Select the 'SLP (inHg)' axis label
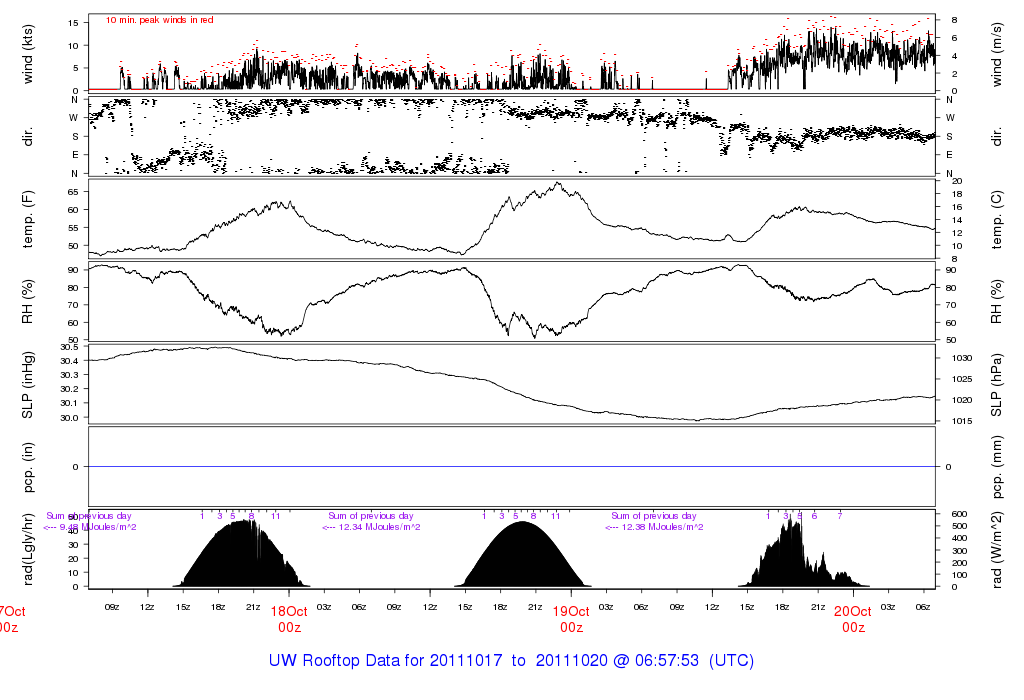1024x700 pixels. pyautogui.click(x=27, y=385)
